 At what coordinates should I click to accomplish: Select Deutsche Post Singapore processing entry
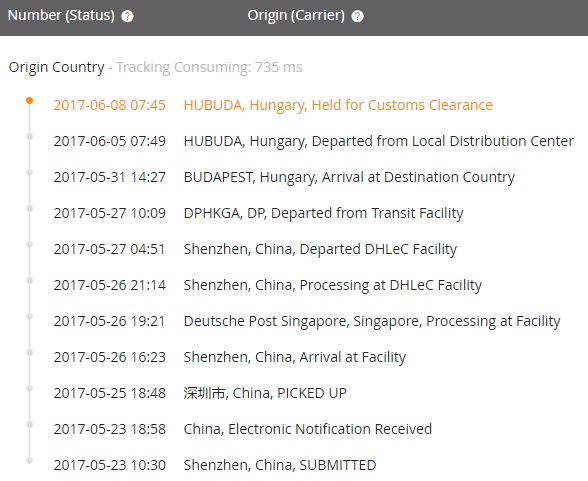pyautogui.click(x=307, y=321)
